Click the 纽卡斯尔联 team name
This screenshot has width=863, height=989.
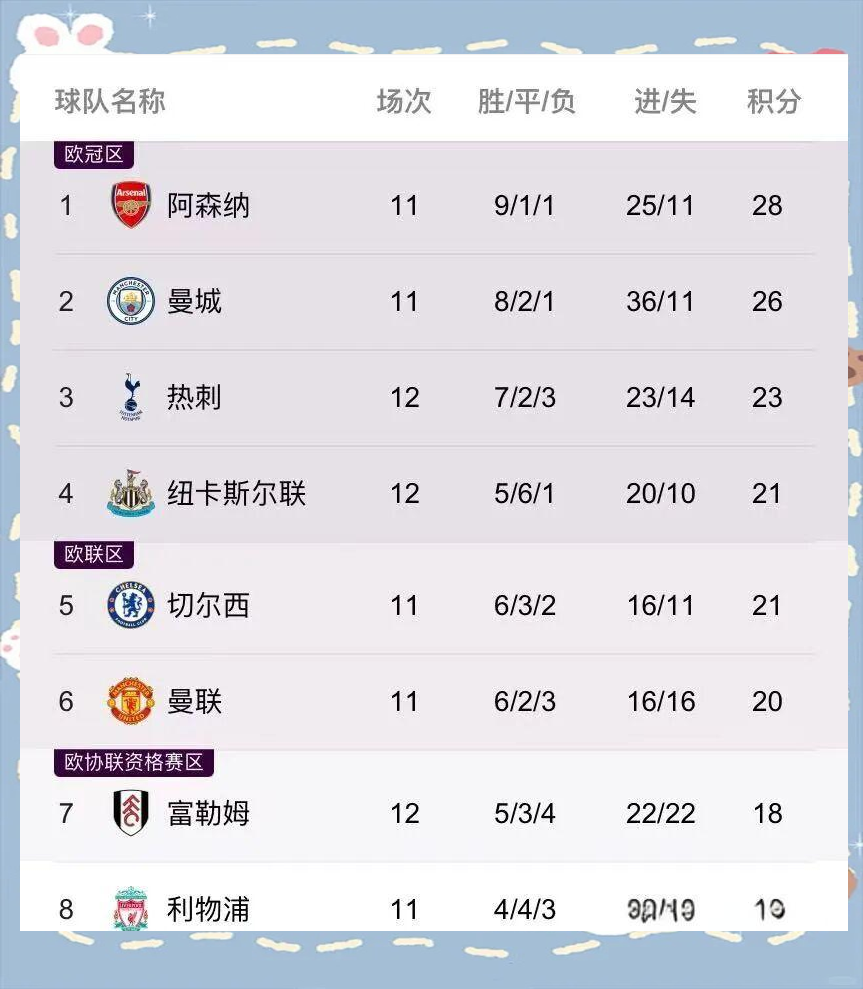[236, 493]
